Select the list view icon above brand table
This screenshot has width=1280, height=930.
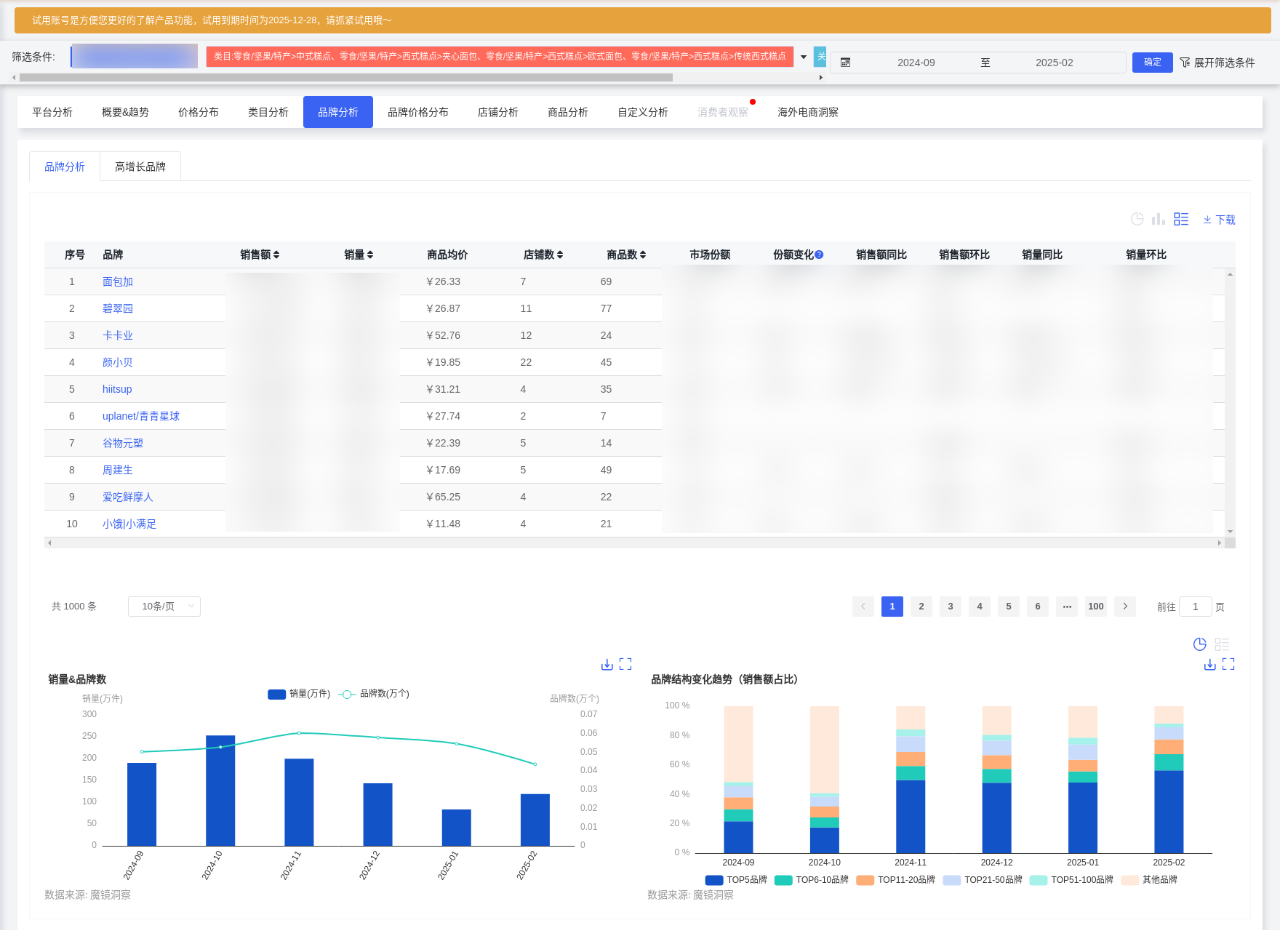(1181, 219)
